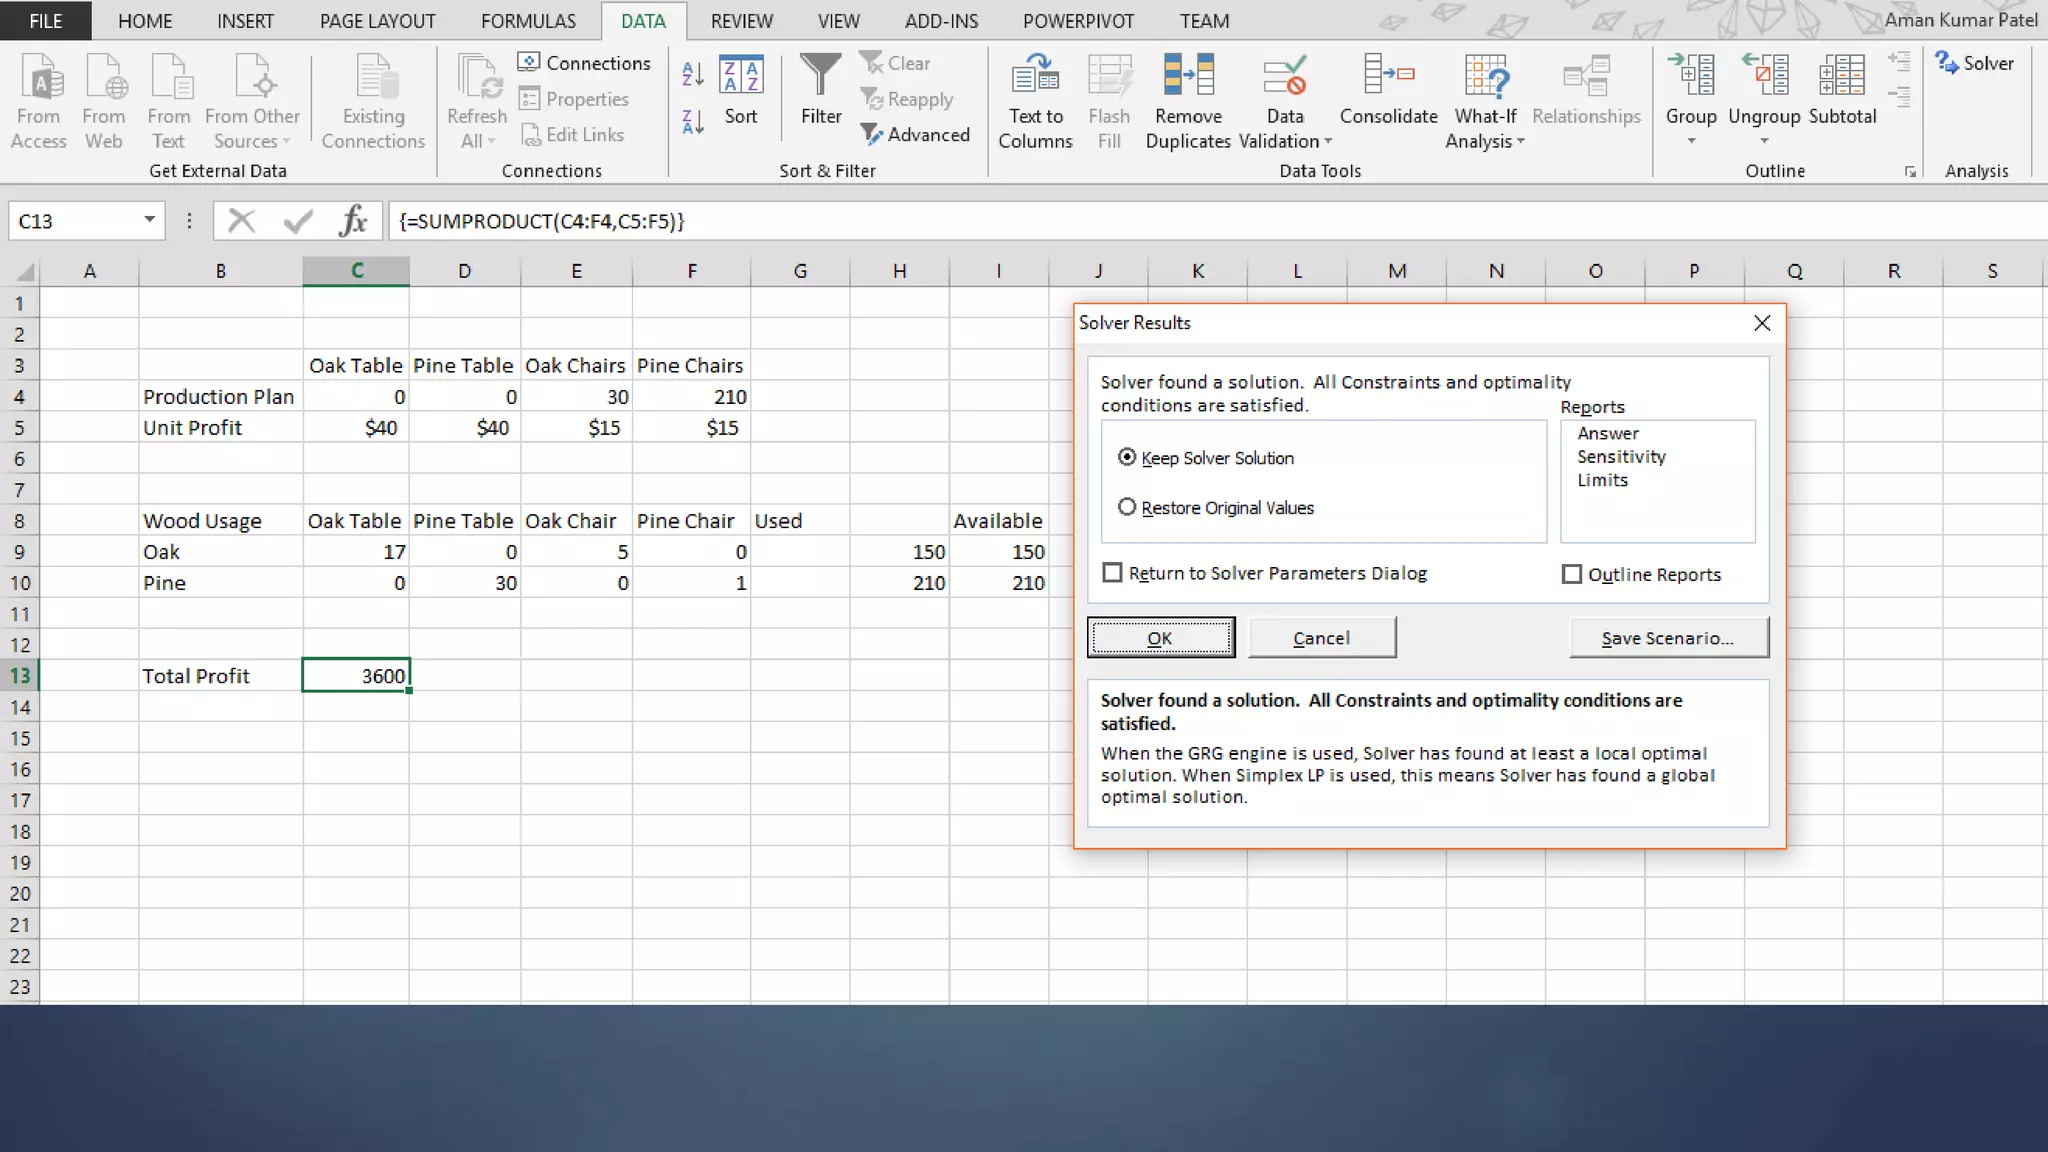Select the Restore Original Values option
The height and width of the screenshot is (1152, 2048).
[x=1127, y=507]
